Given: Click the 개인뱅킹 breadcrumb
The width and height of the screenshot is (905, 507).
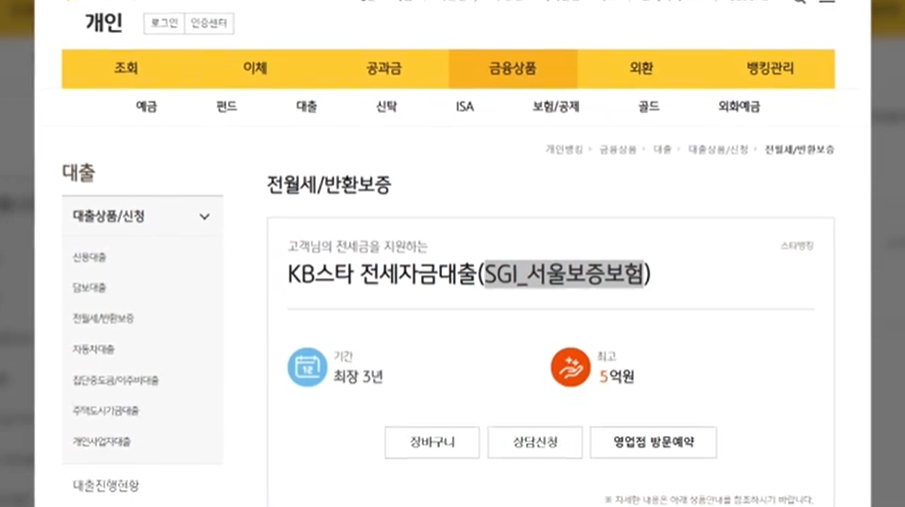Looking at the screenshot, I should click(x=564, y=150).
